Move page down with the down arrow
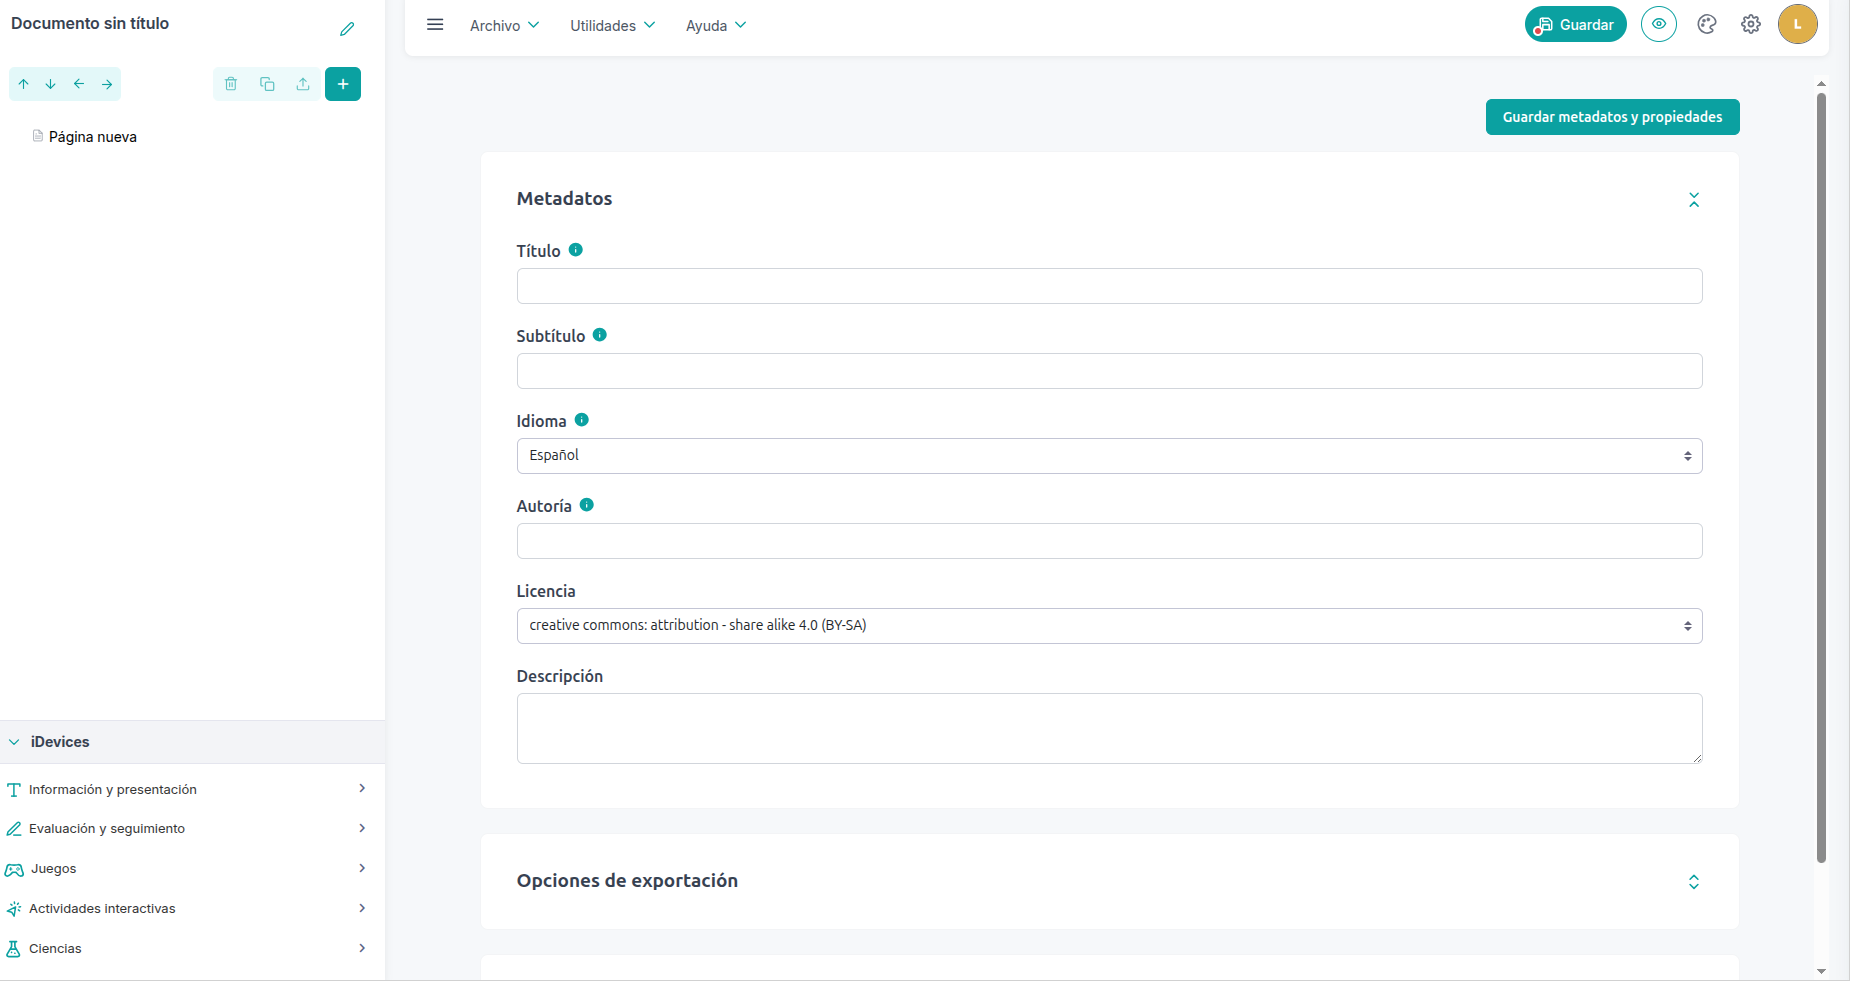 point(51,84)
